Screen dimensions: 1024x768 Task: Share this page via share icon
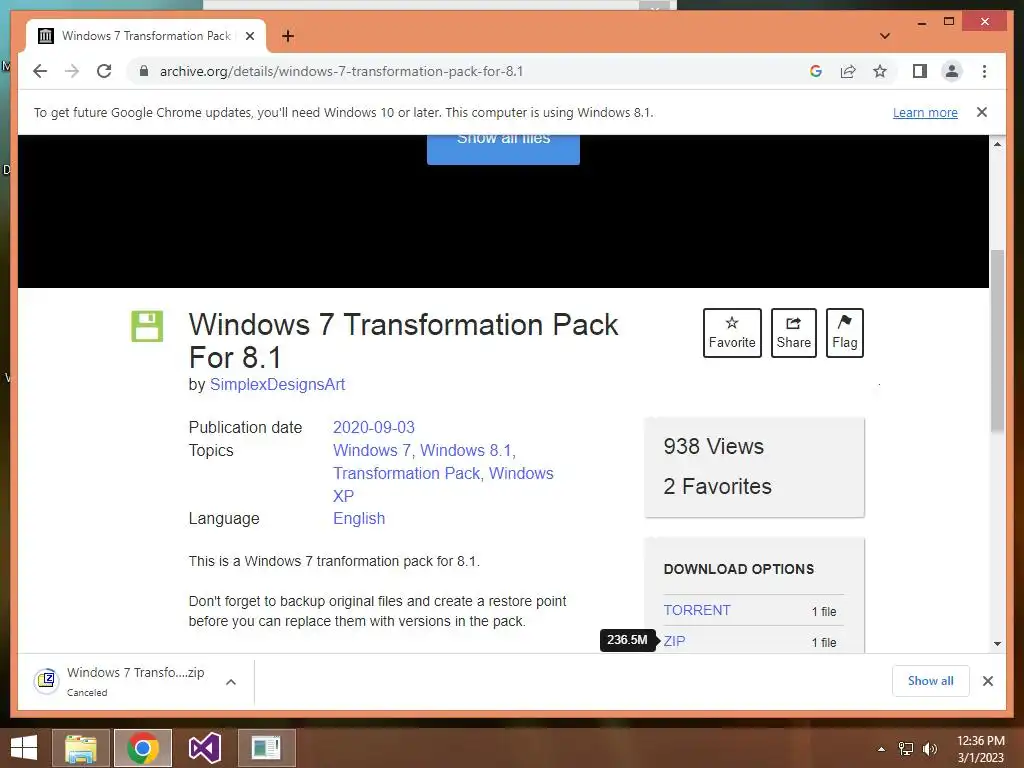tap(848, 71)
